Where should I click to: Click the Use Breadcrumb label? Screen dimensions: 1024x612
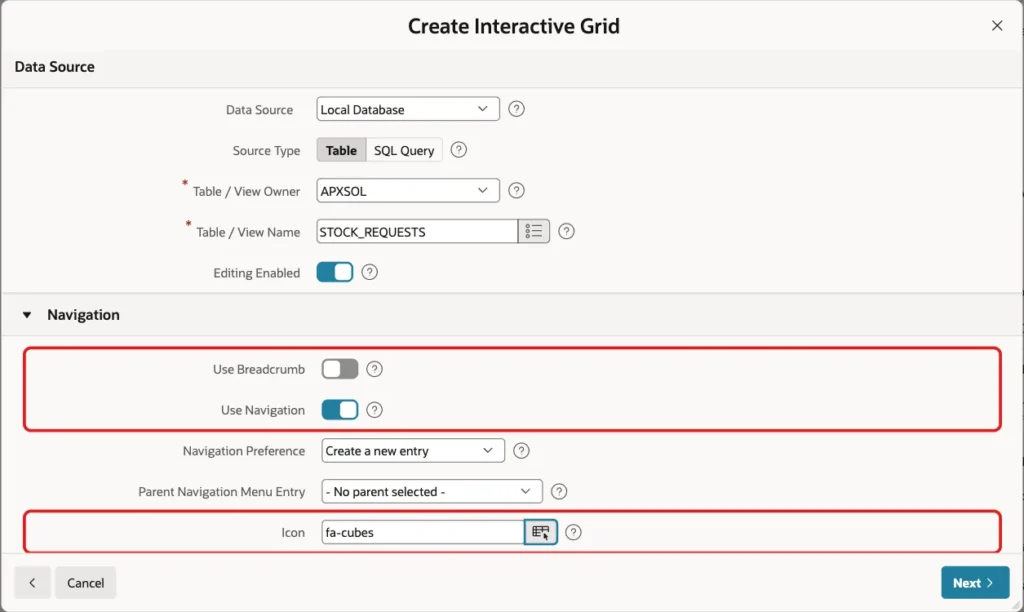(259, 369)
